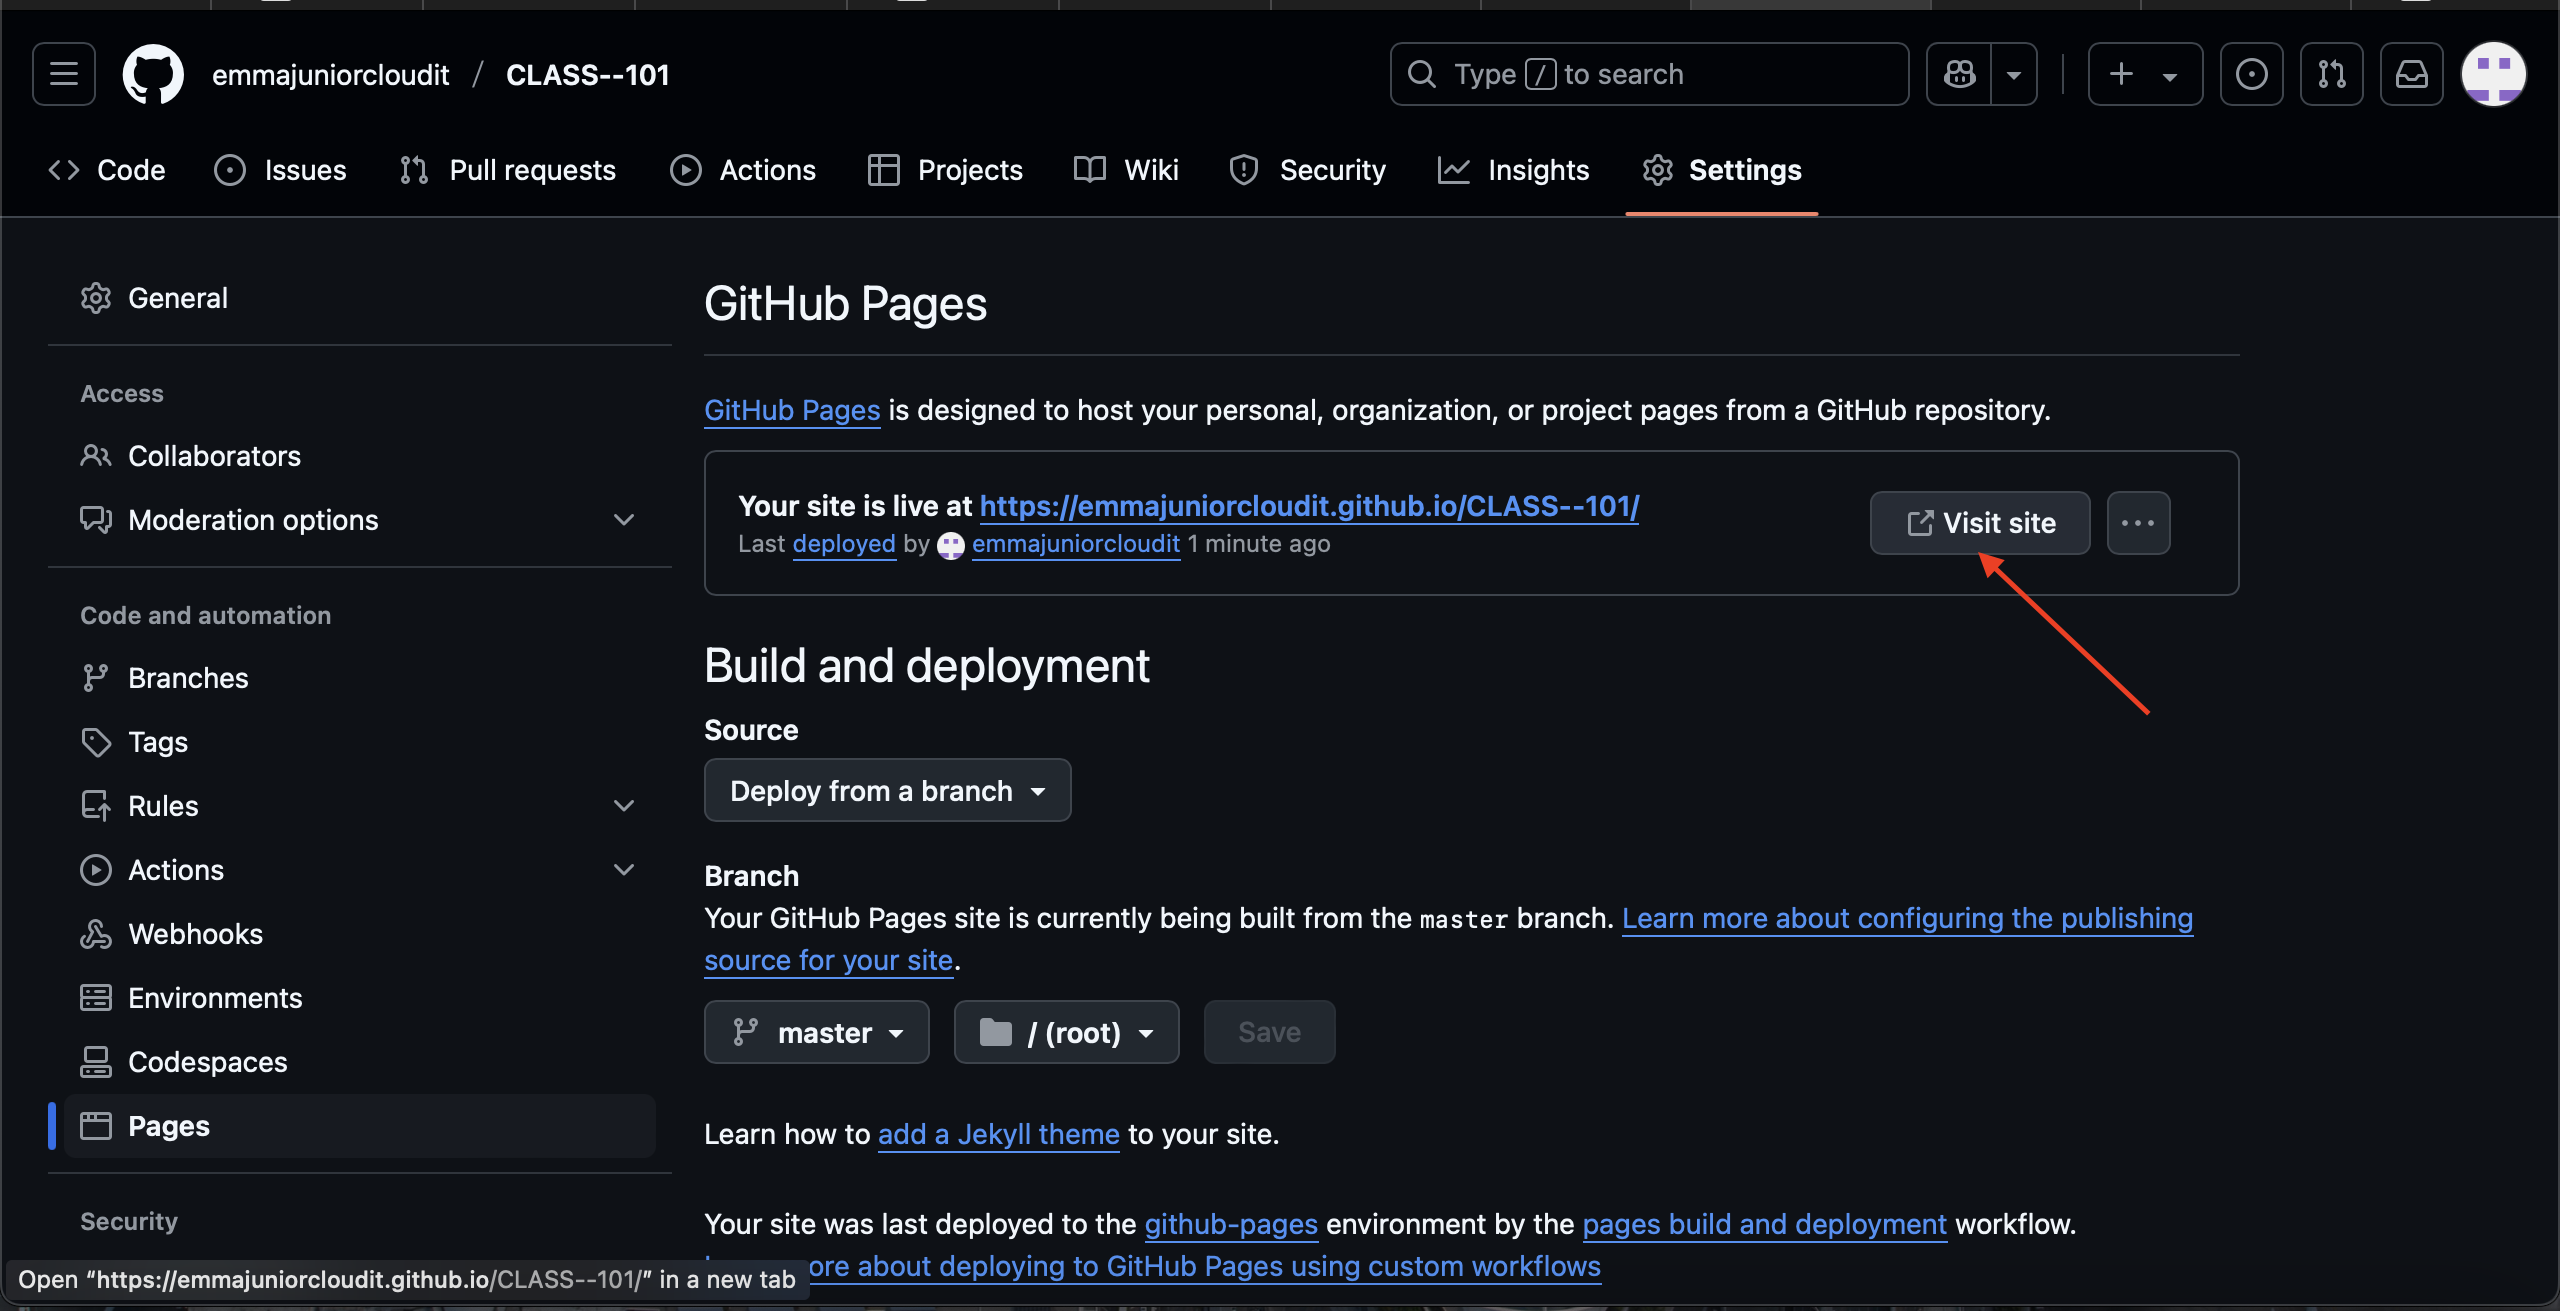The image size is (2560, 1311).
Task: Expand the sidebar Actions chevron
Action: click(624, 870)
